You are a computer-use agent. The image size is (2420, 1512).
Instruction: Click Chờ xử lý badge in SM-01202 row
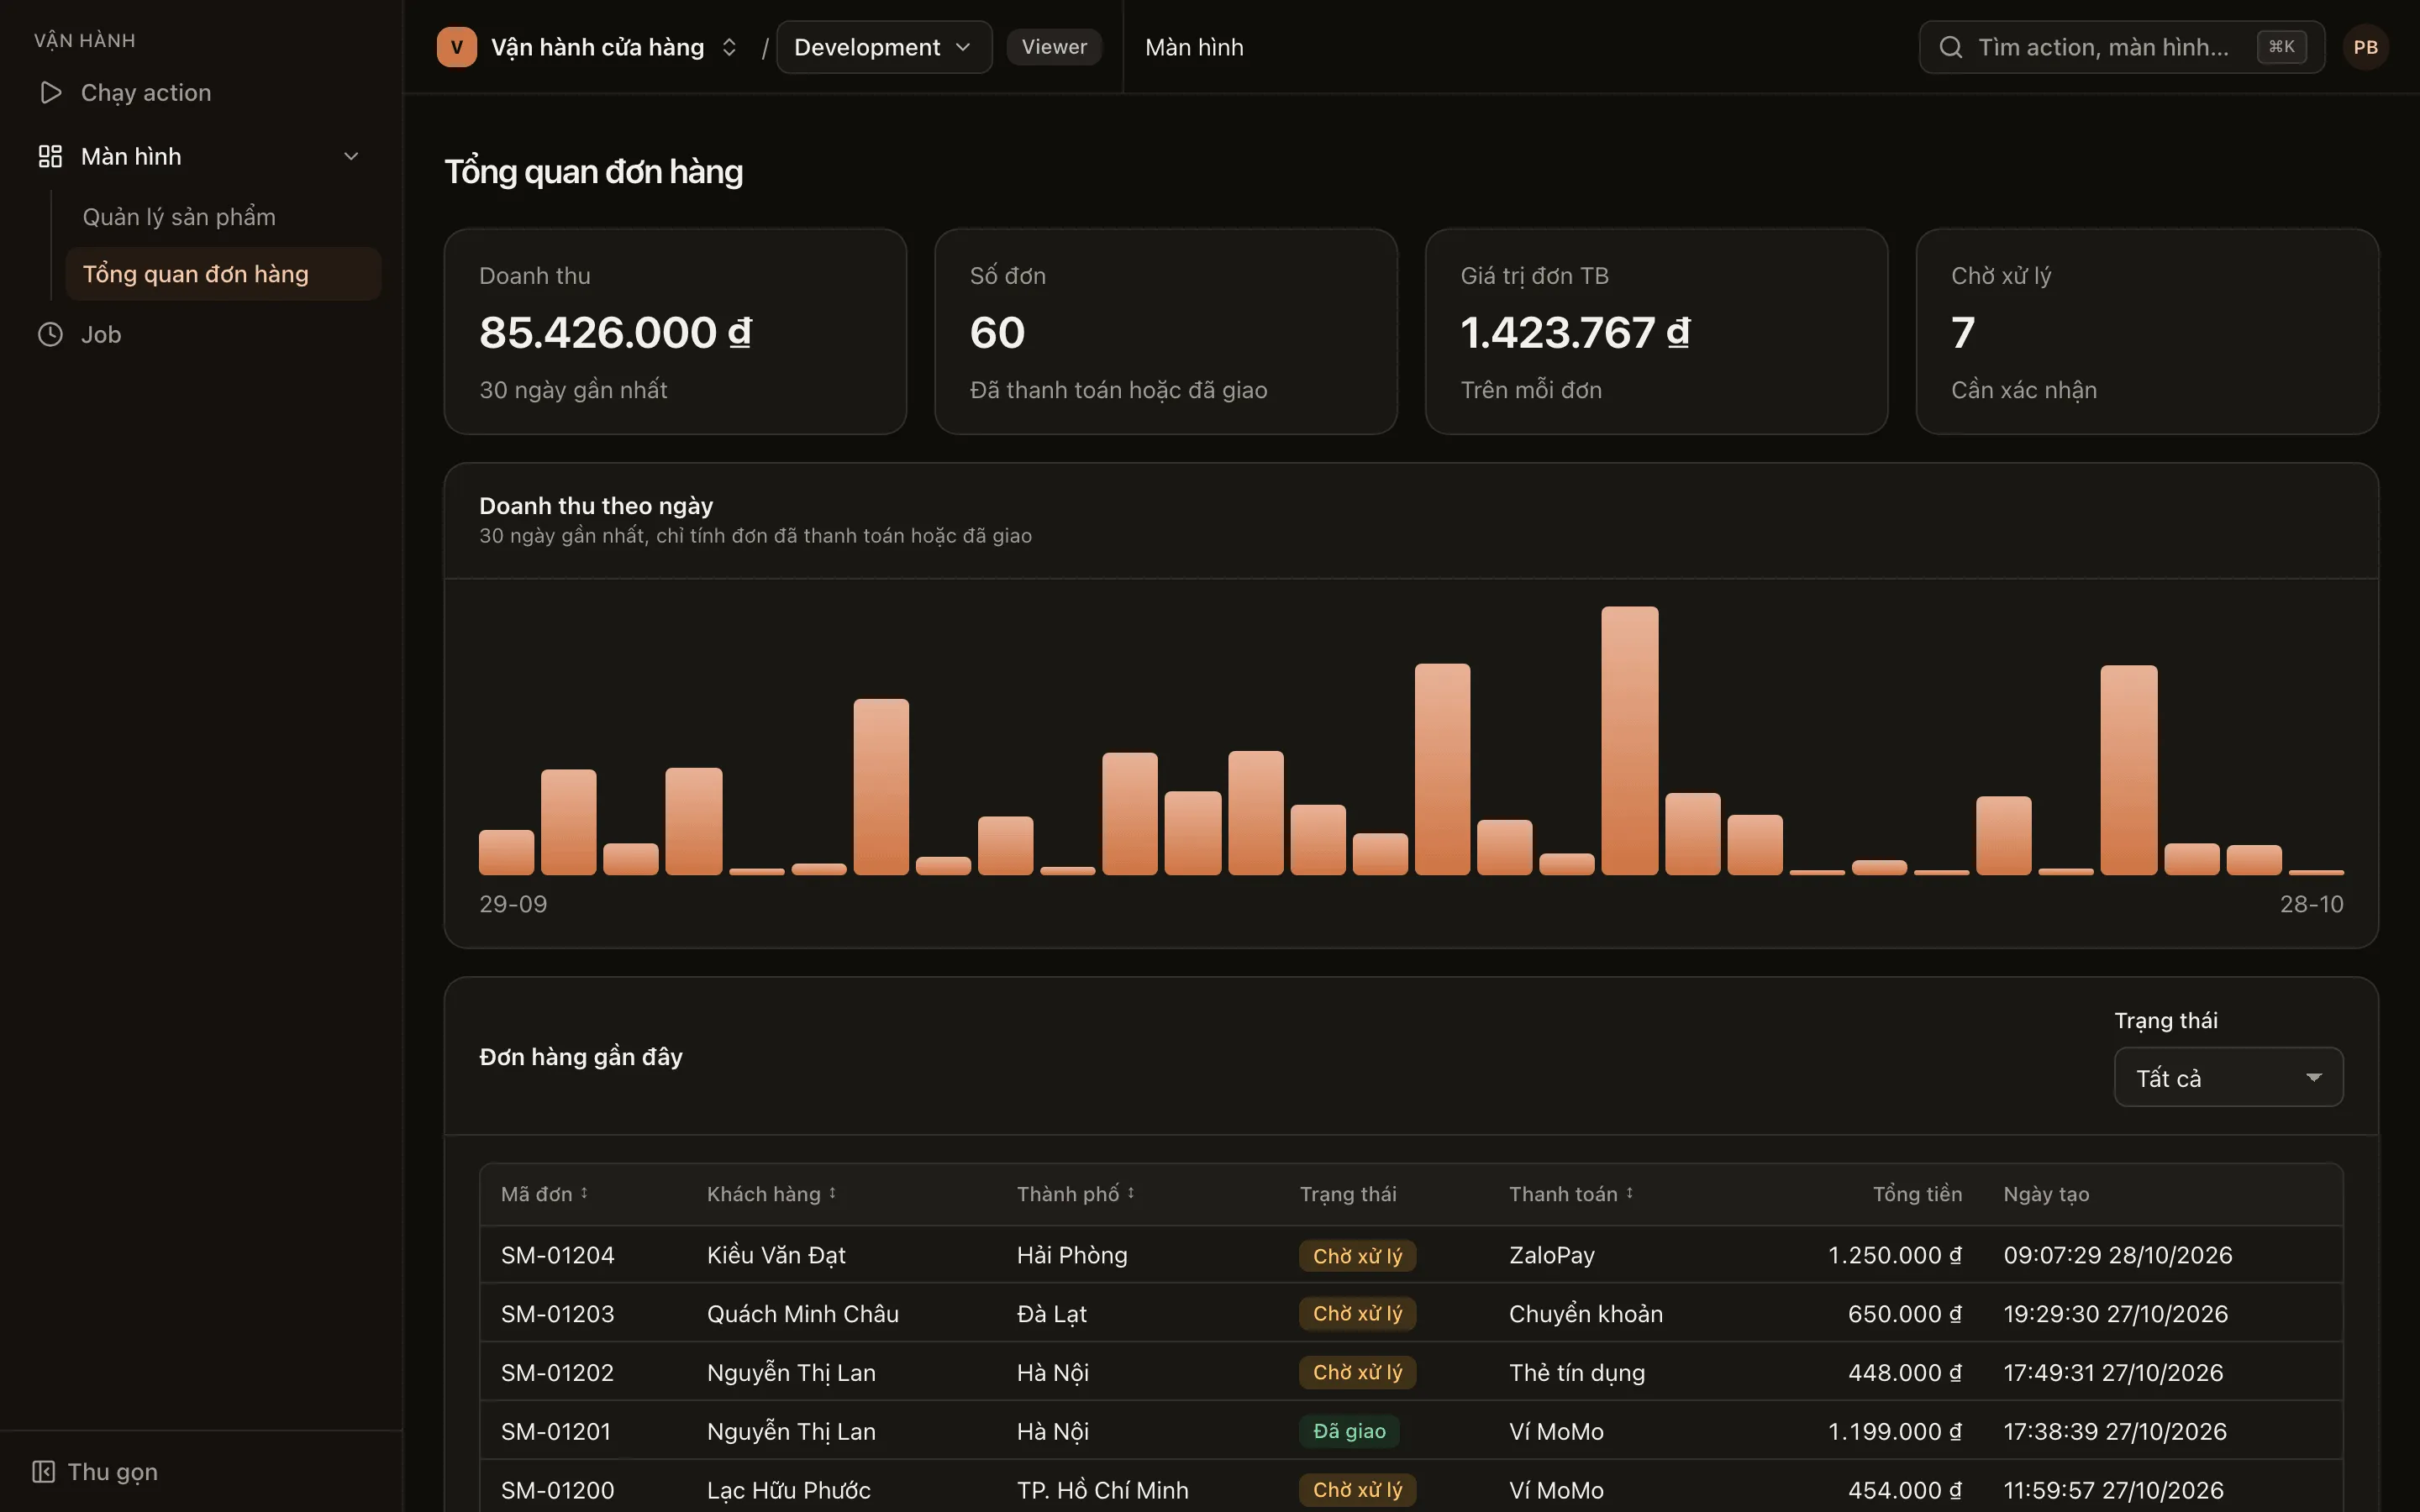point(1357,1372)
